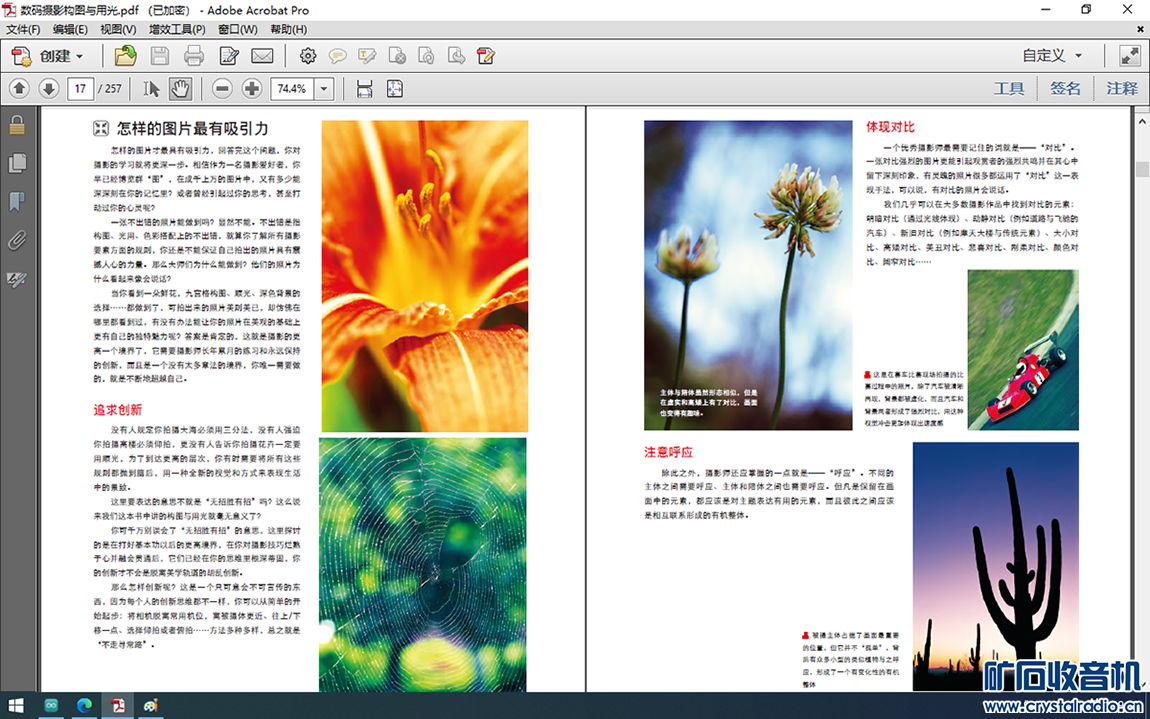Screen dimensions: 1150x719
Task: Click the page number input field
Action: tap(81, 89)
